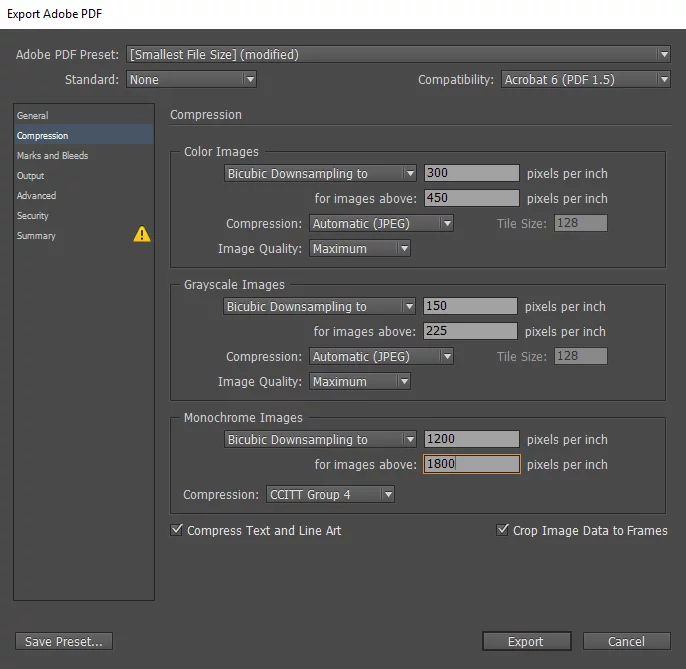The image size is (686, 669).
Task: Open Grayscale Images Compression dropdown
Action: [x=381, y=356]
